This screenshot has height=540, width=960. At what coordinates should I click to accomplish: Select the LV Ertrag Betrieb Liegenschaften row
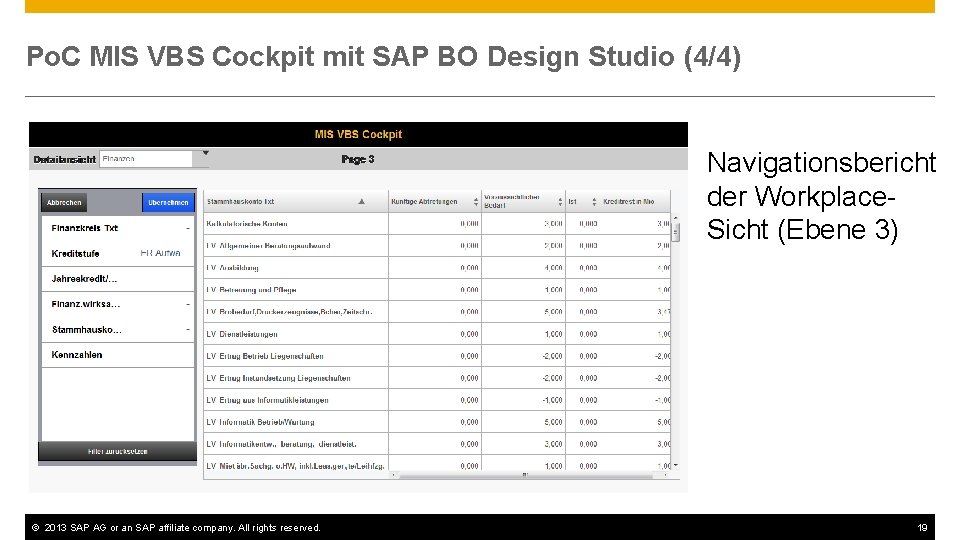click(x=437, y=356)
